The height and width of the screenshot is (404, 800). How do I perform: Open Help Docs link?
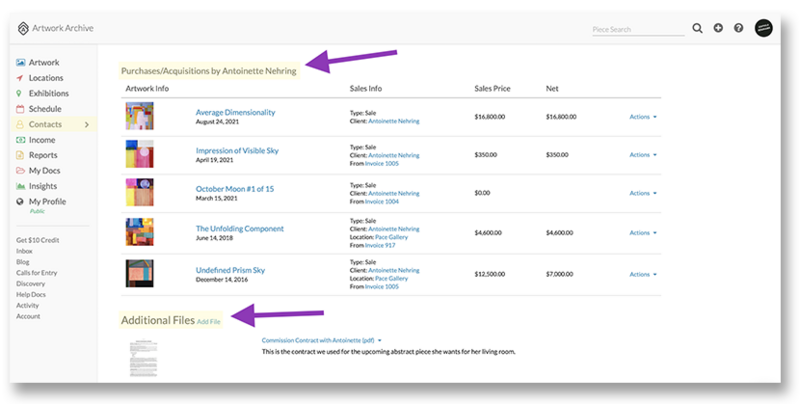click(31, 294)
